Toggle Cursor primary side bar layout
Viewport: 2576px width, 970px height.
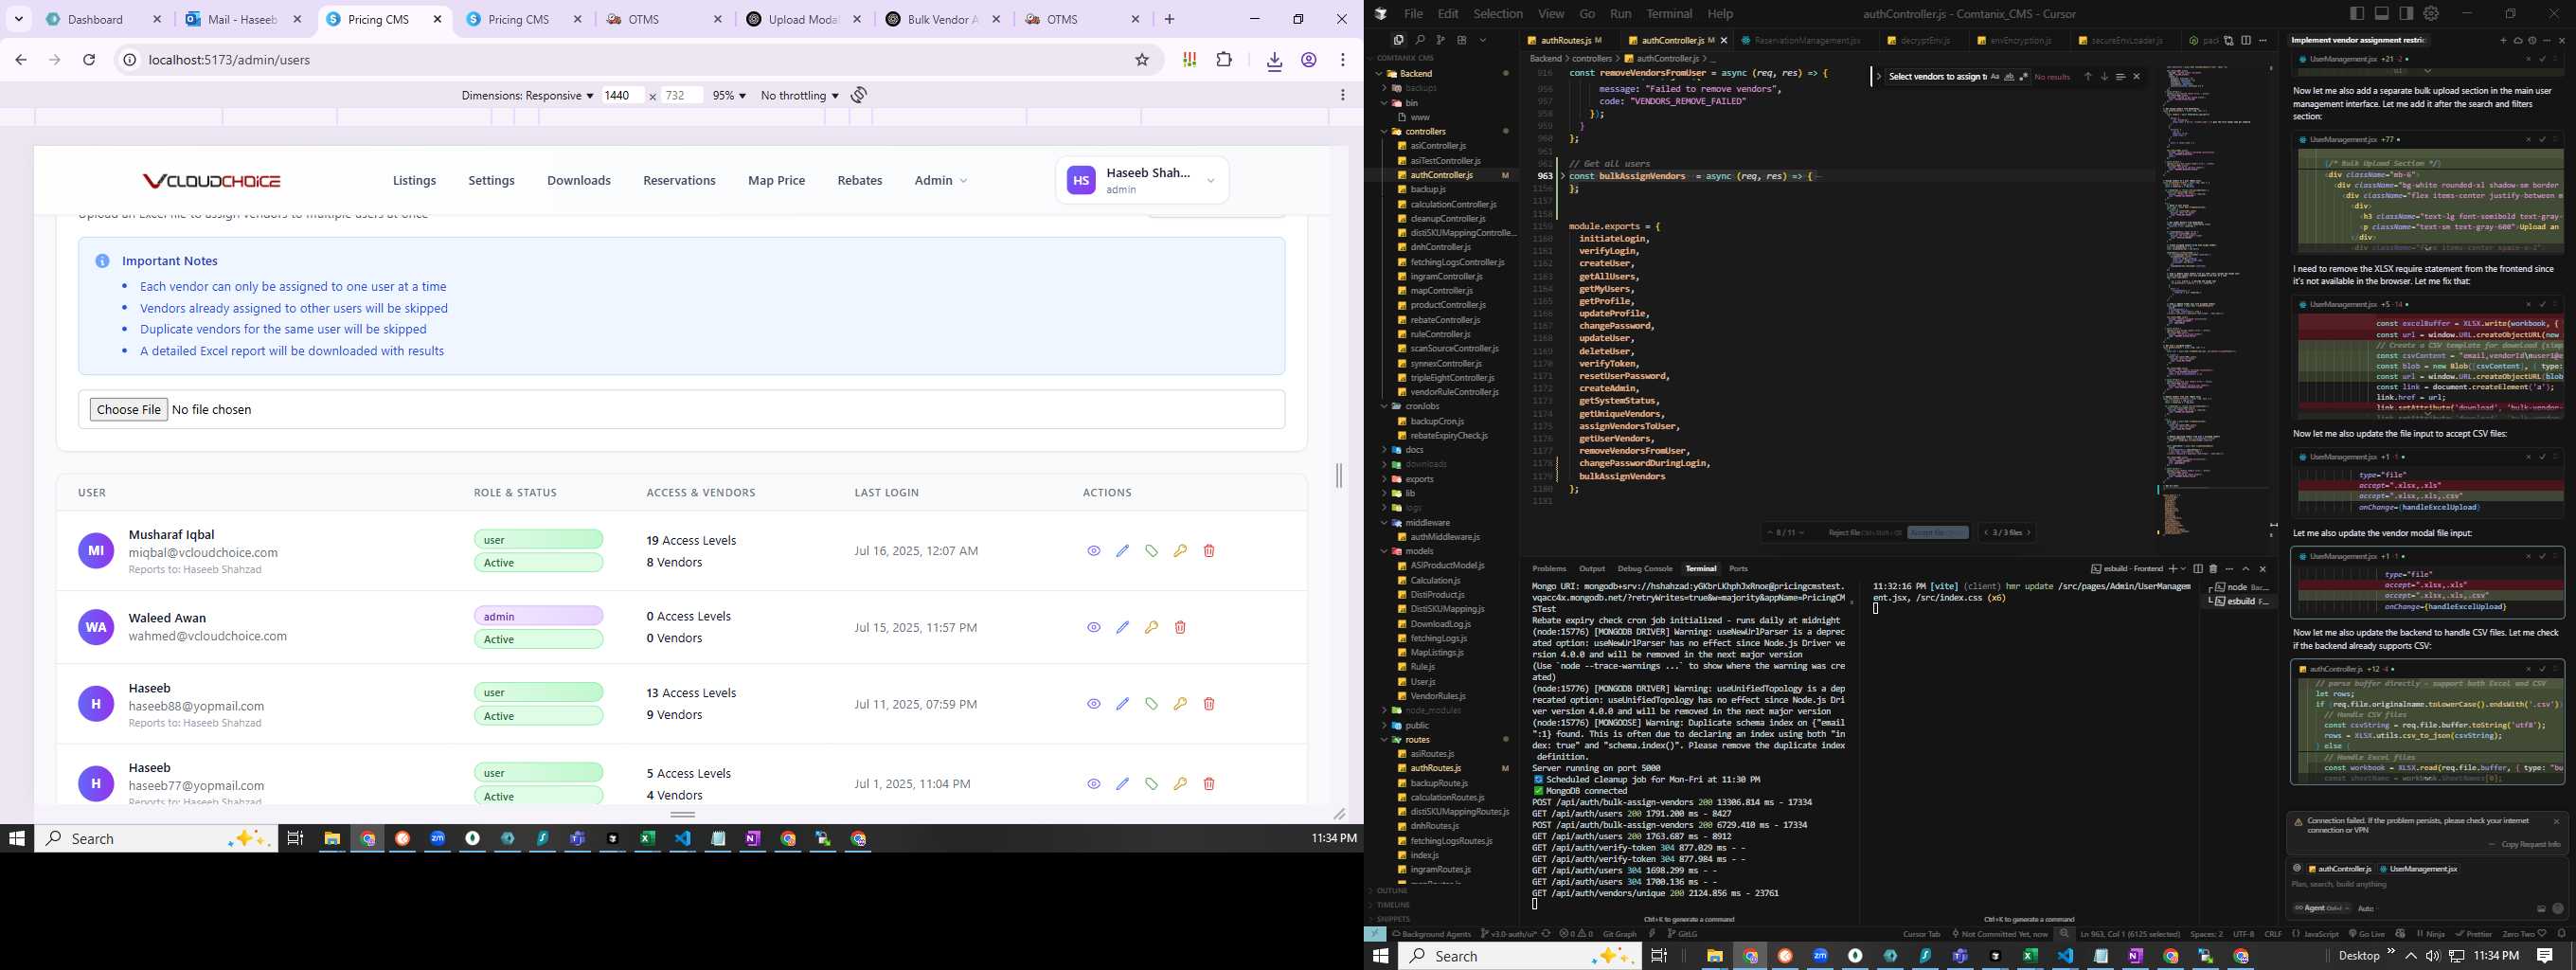pos(2357,13)
